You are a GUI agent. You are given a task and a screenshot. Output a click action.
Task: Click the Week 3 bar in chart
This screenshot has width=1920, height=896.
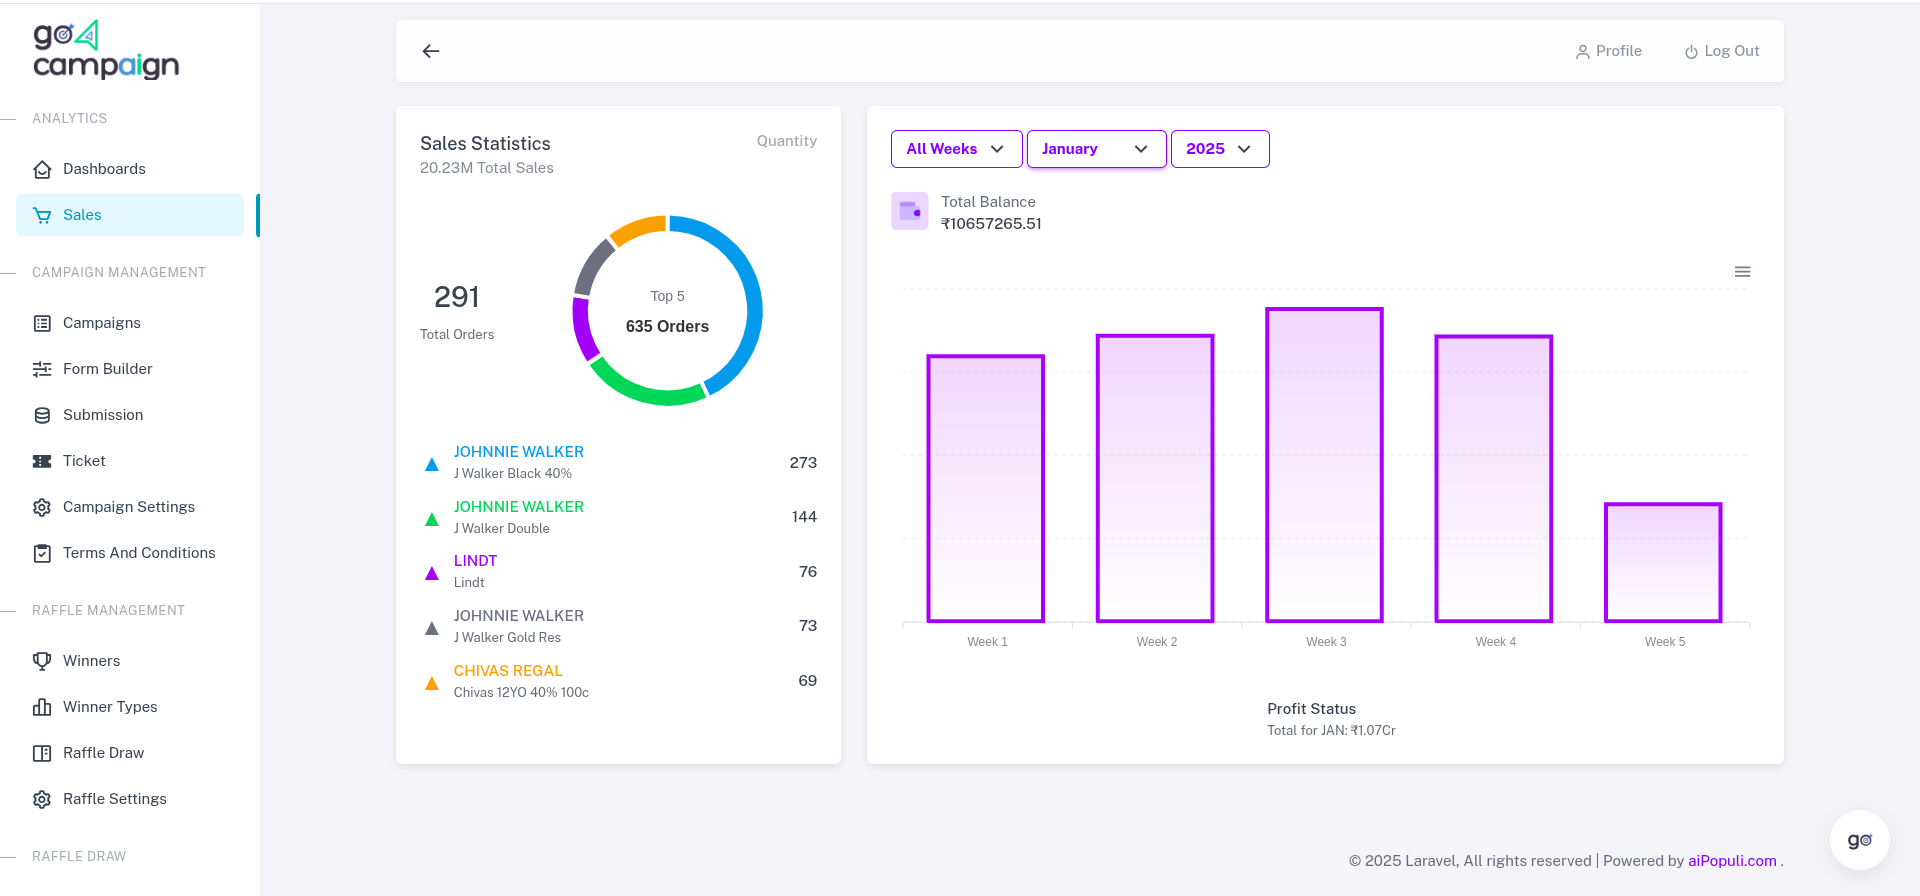point(1325,465)
